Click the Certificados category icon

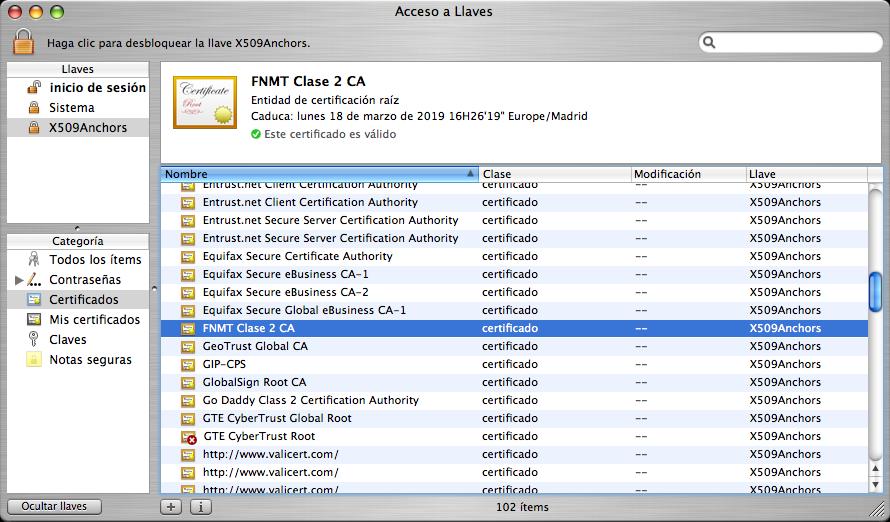34,299
